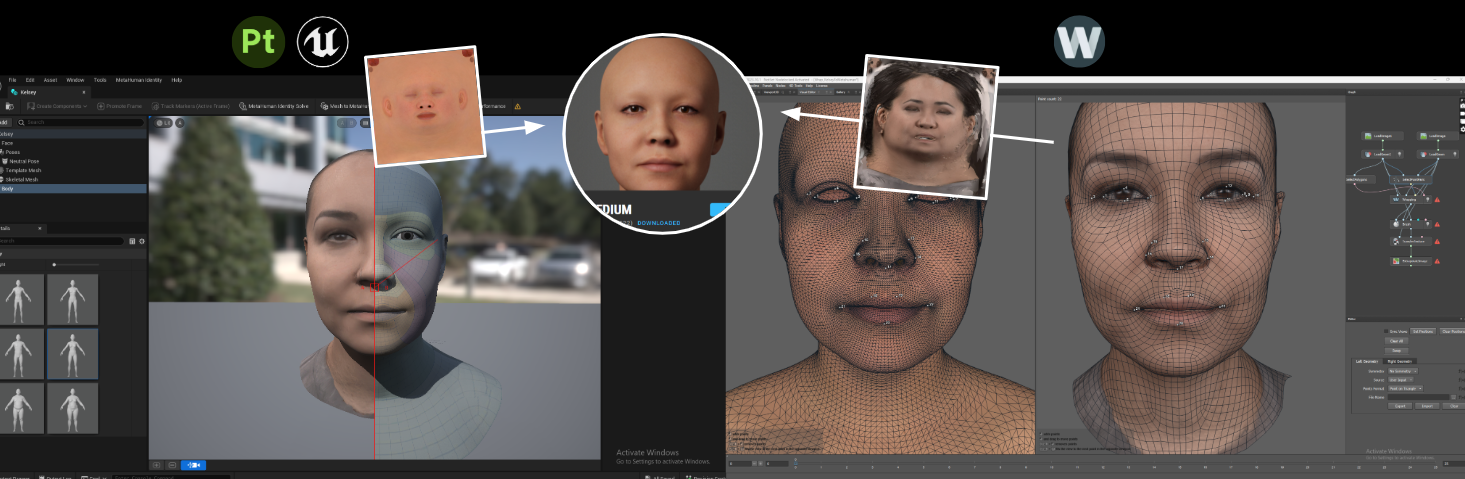Click the Mesh to MetaHuman button
The width and height of the screenshot is (1465, 479).
[x=345, y=106]
